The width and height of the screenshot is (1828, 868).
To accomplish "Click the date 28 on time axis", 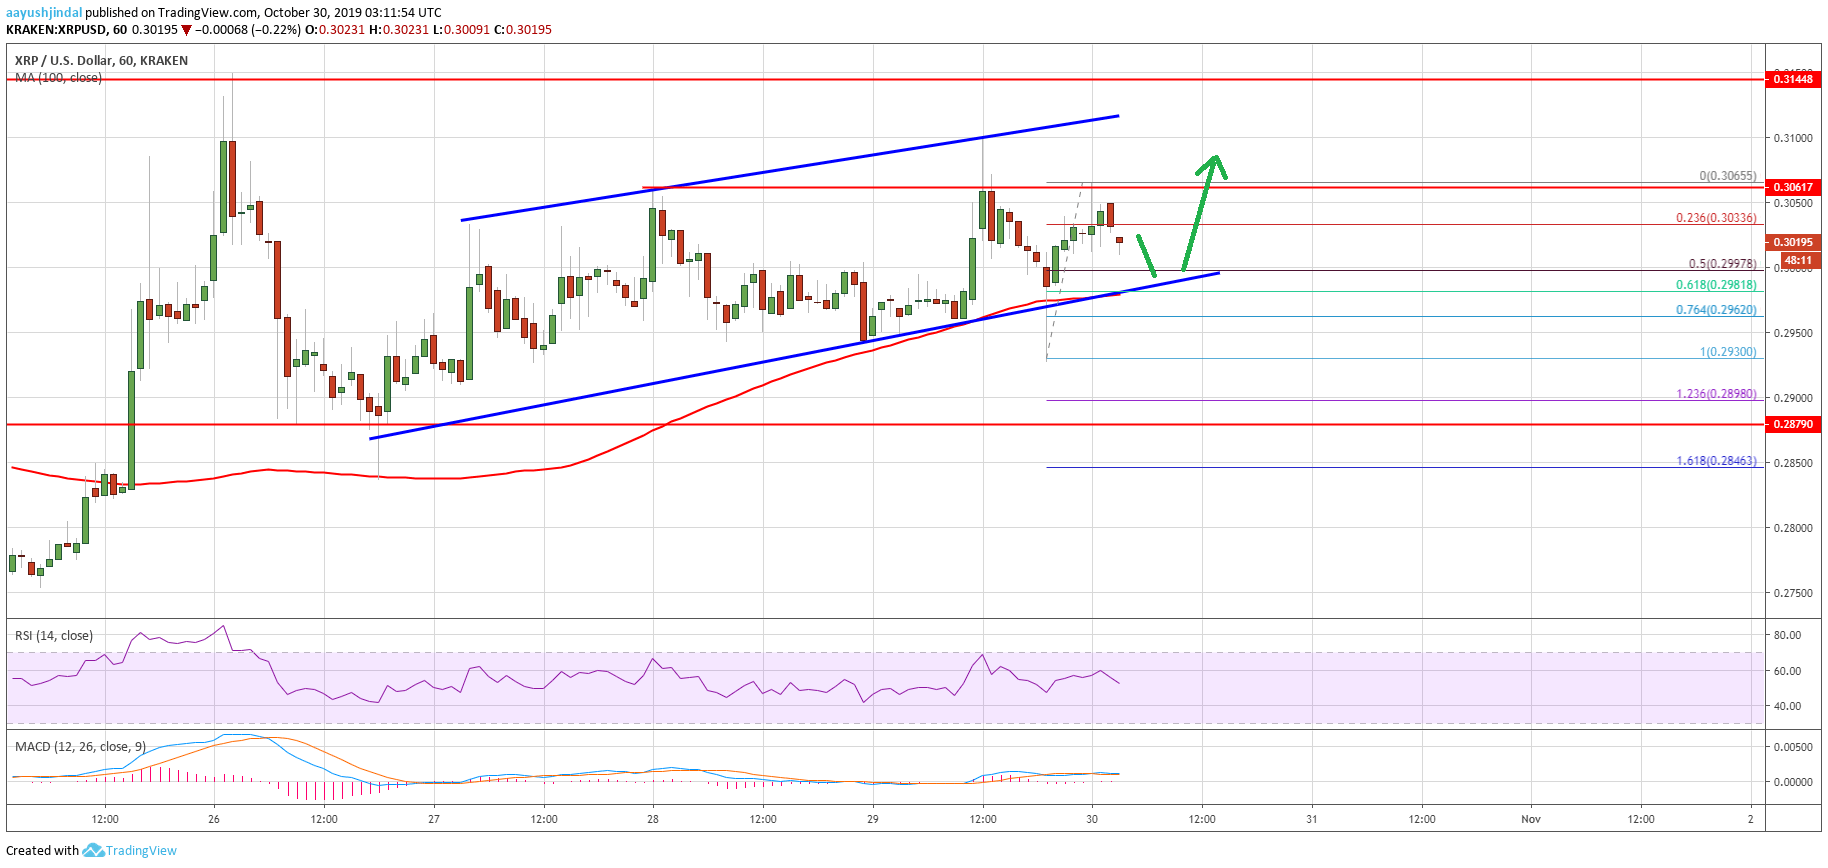I will (x=653, y=819).
